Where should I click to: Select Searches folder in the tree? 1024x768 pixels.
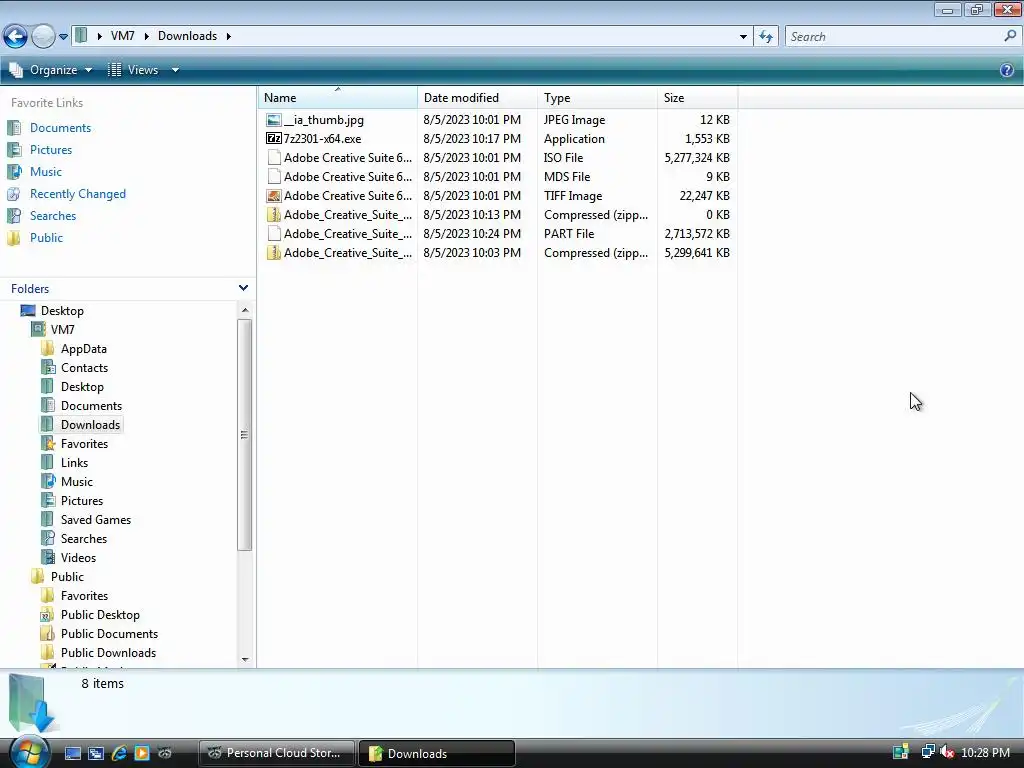point(84,539)
